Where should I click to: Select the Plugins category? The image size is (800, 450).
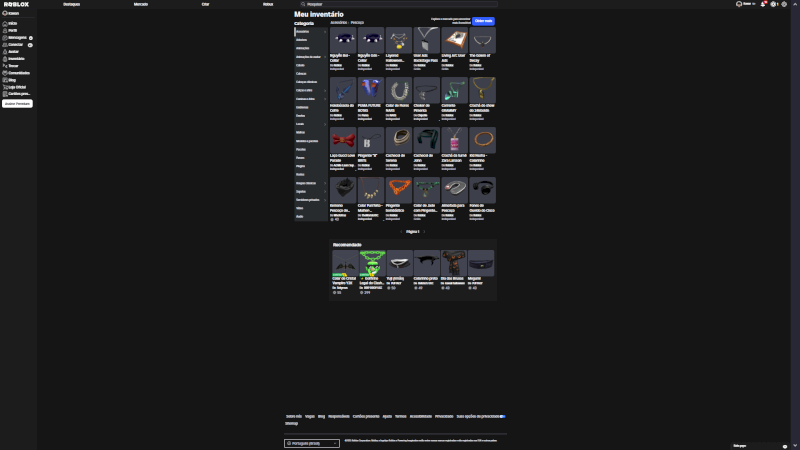(x=301, y=166)
